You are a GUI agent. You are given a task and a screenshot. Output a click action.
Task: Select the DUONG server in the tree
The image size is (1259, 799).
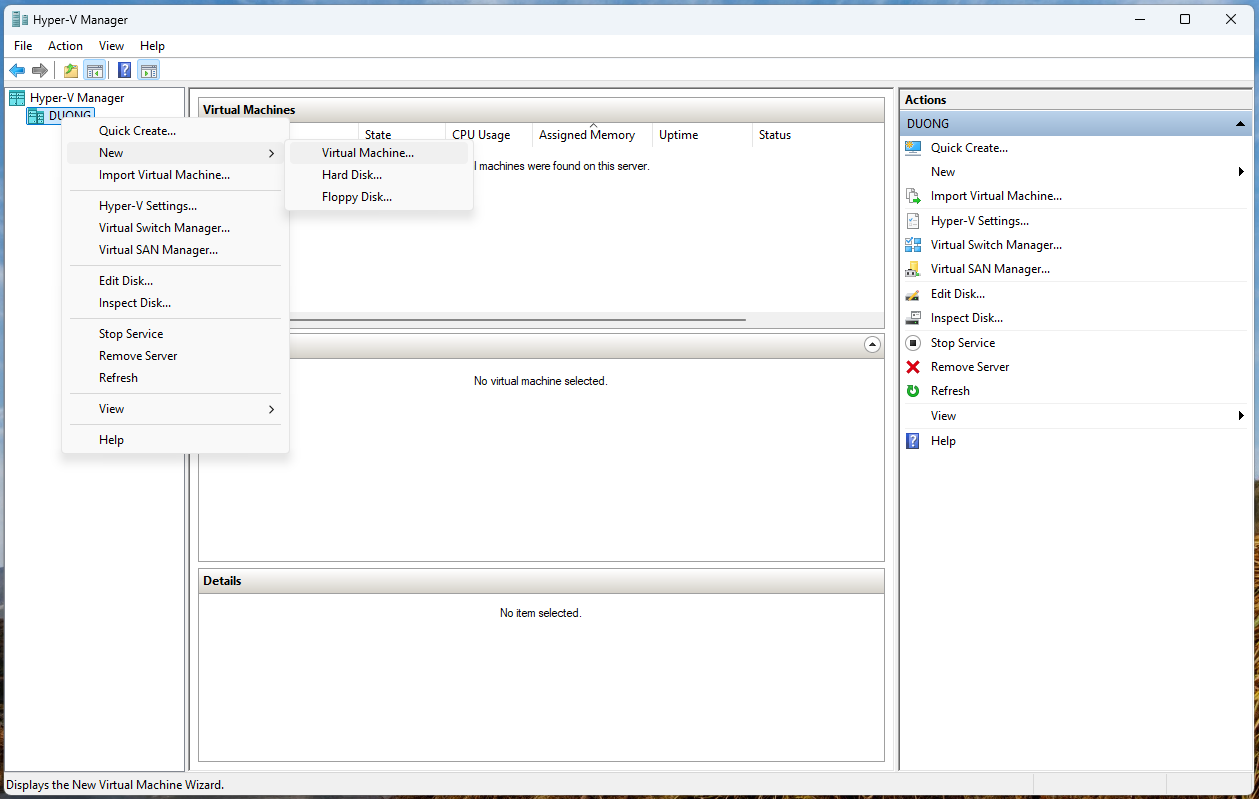[60, 116]
